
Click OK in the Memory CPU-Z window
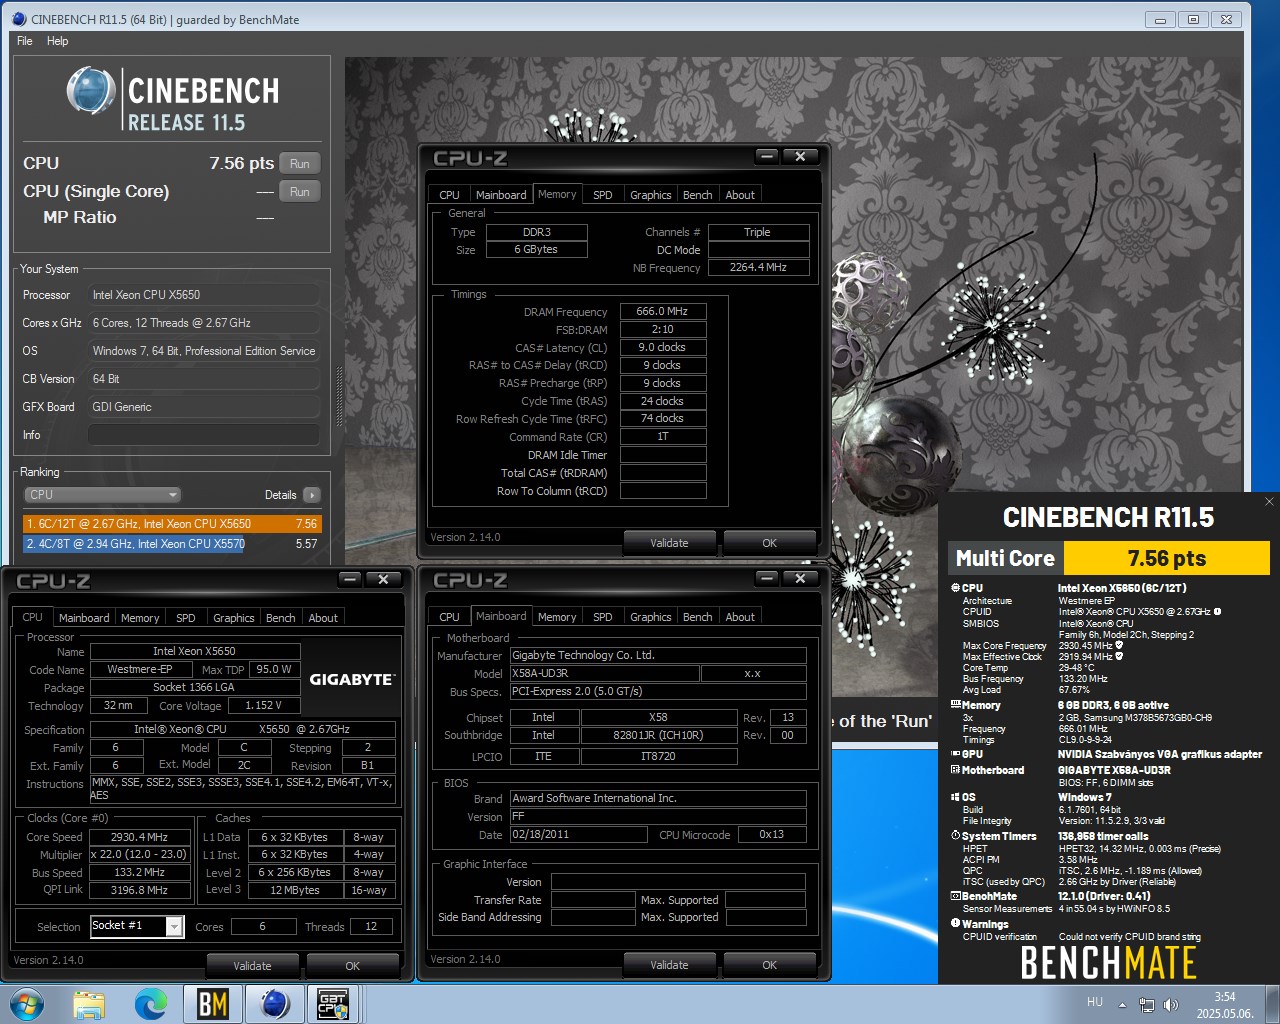pos(769,543)
